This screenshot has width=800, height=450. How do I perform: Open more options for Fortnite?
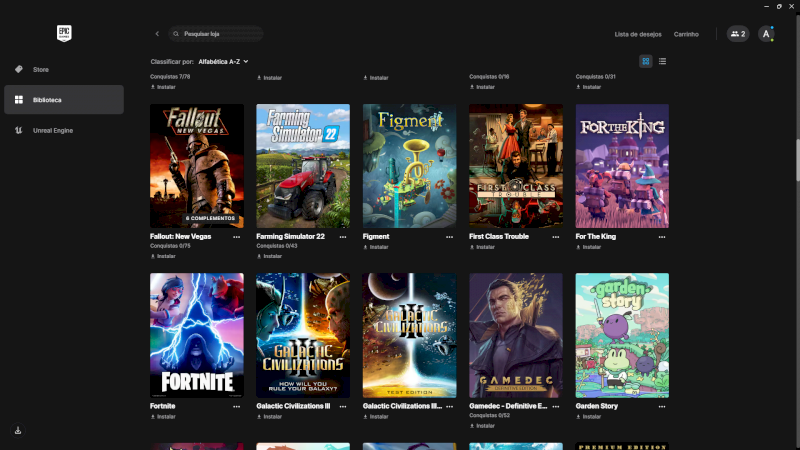[237, 407]
